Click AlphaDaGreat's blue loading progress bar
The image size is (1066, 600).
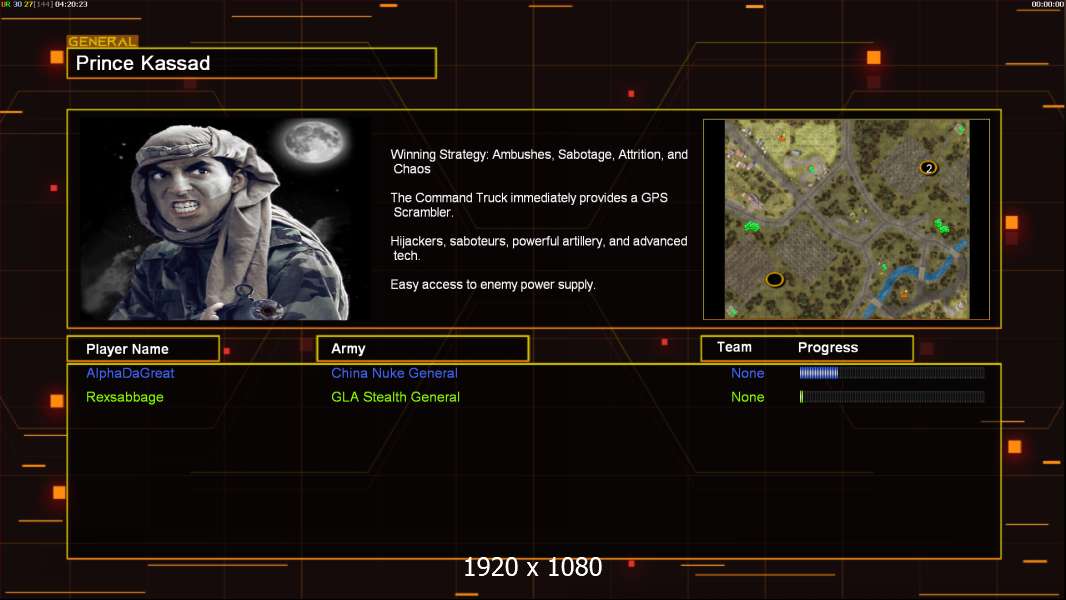point(892,372)
